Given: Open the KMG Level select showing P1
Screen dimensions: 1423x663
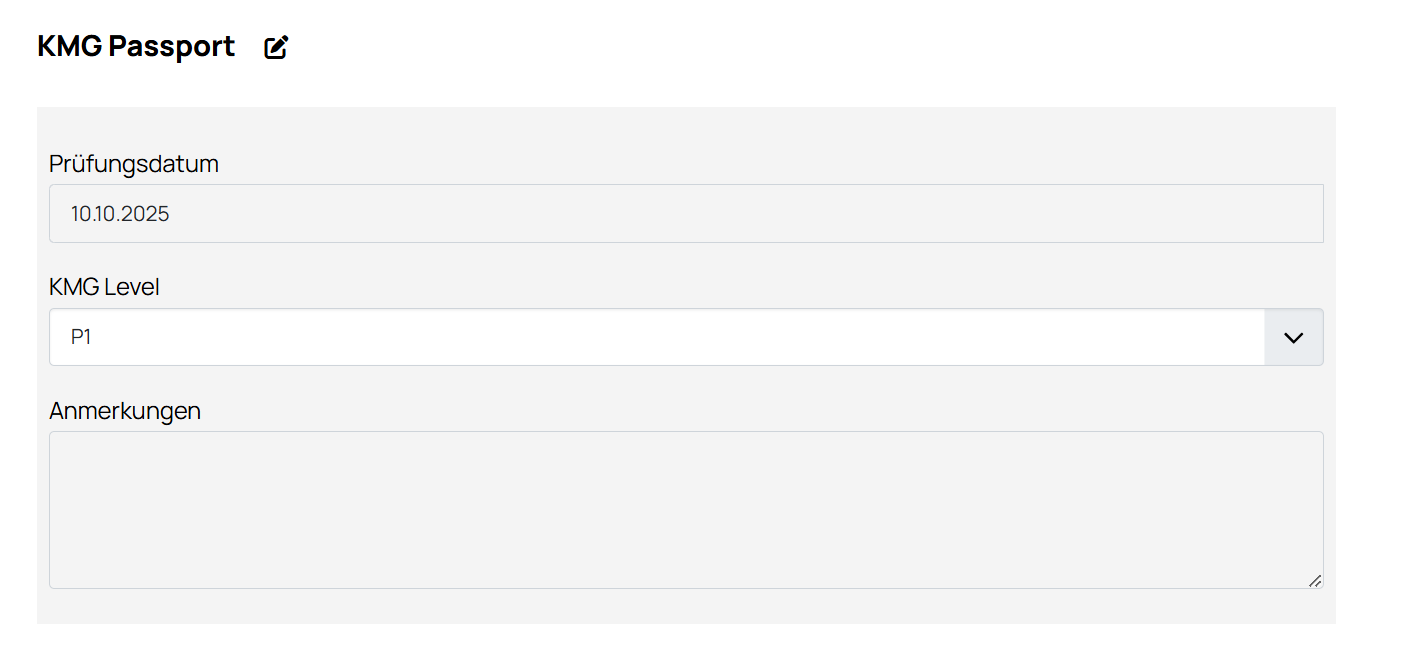Looking at the screenshot, I should click(686, 337).
